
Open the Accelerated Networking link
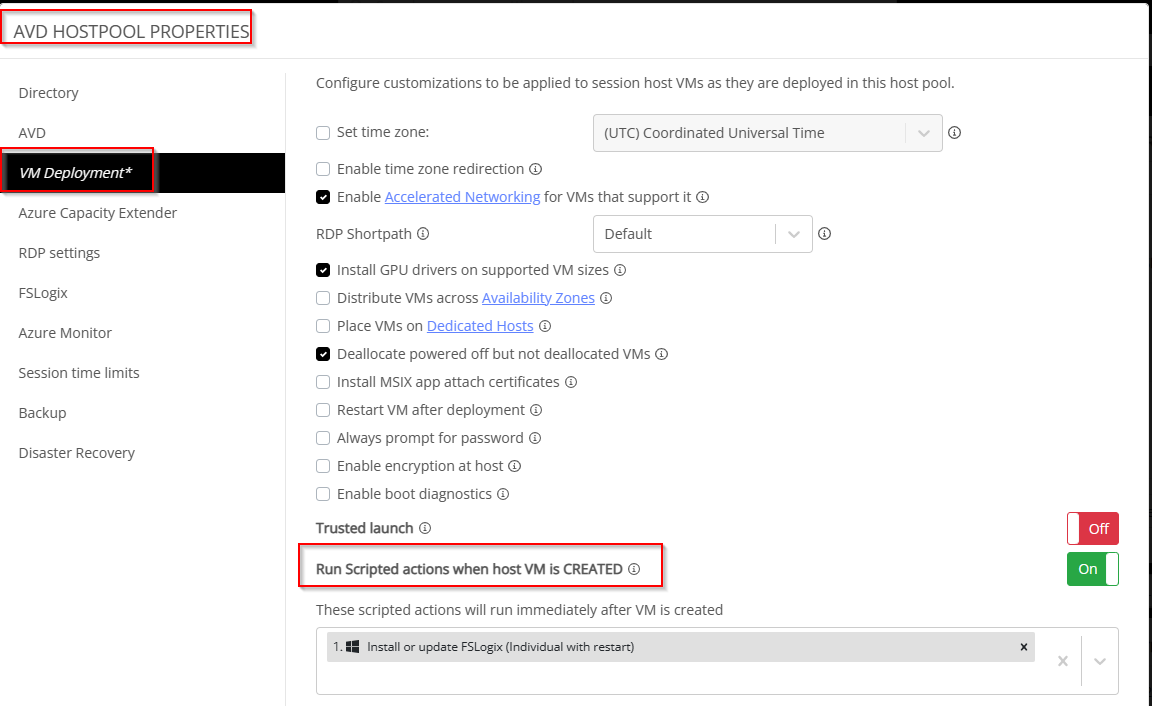(x=462, y=196)
